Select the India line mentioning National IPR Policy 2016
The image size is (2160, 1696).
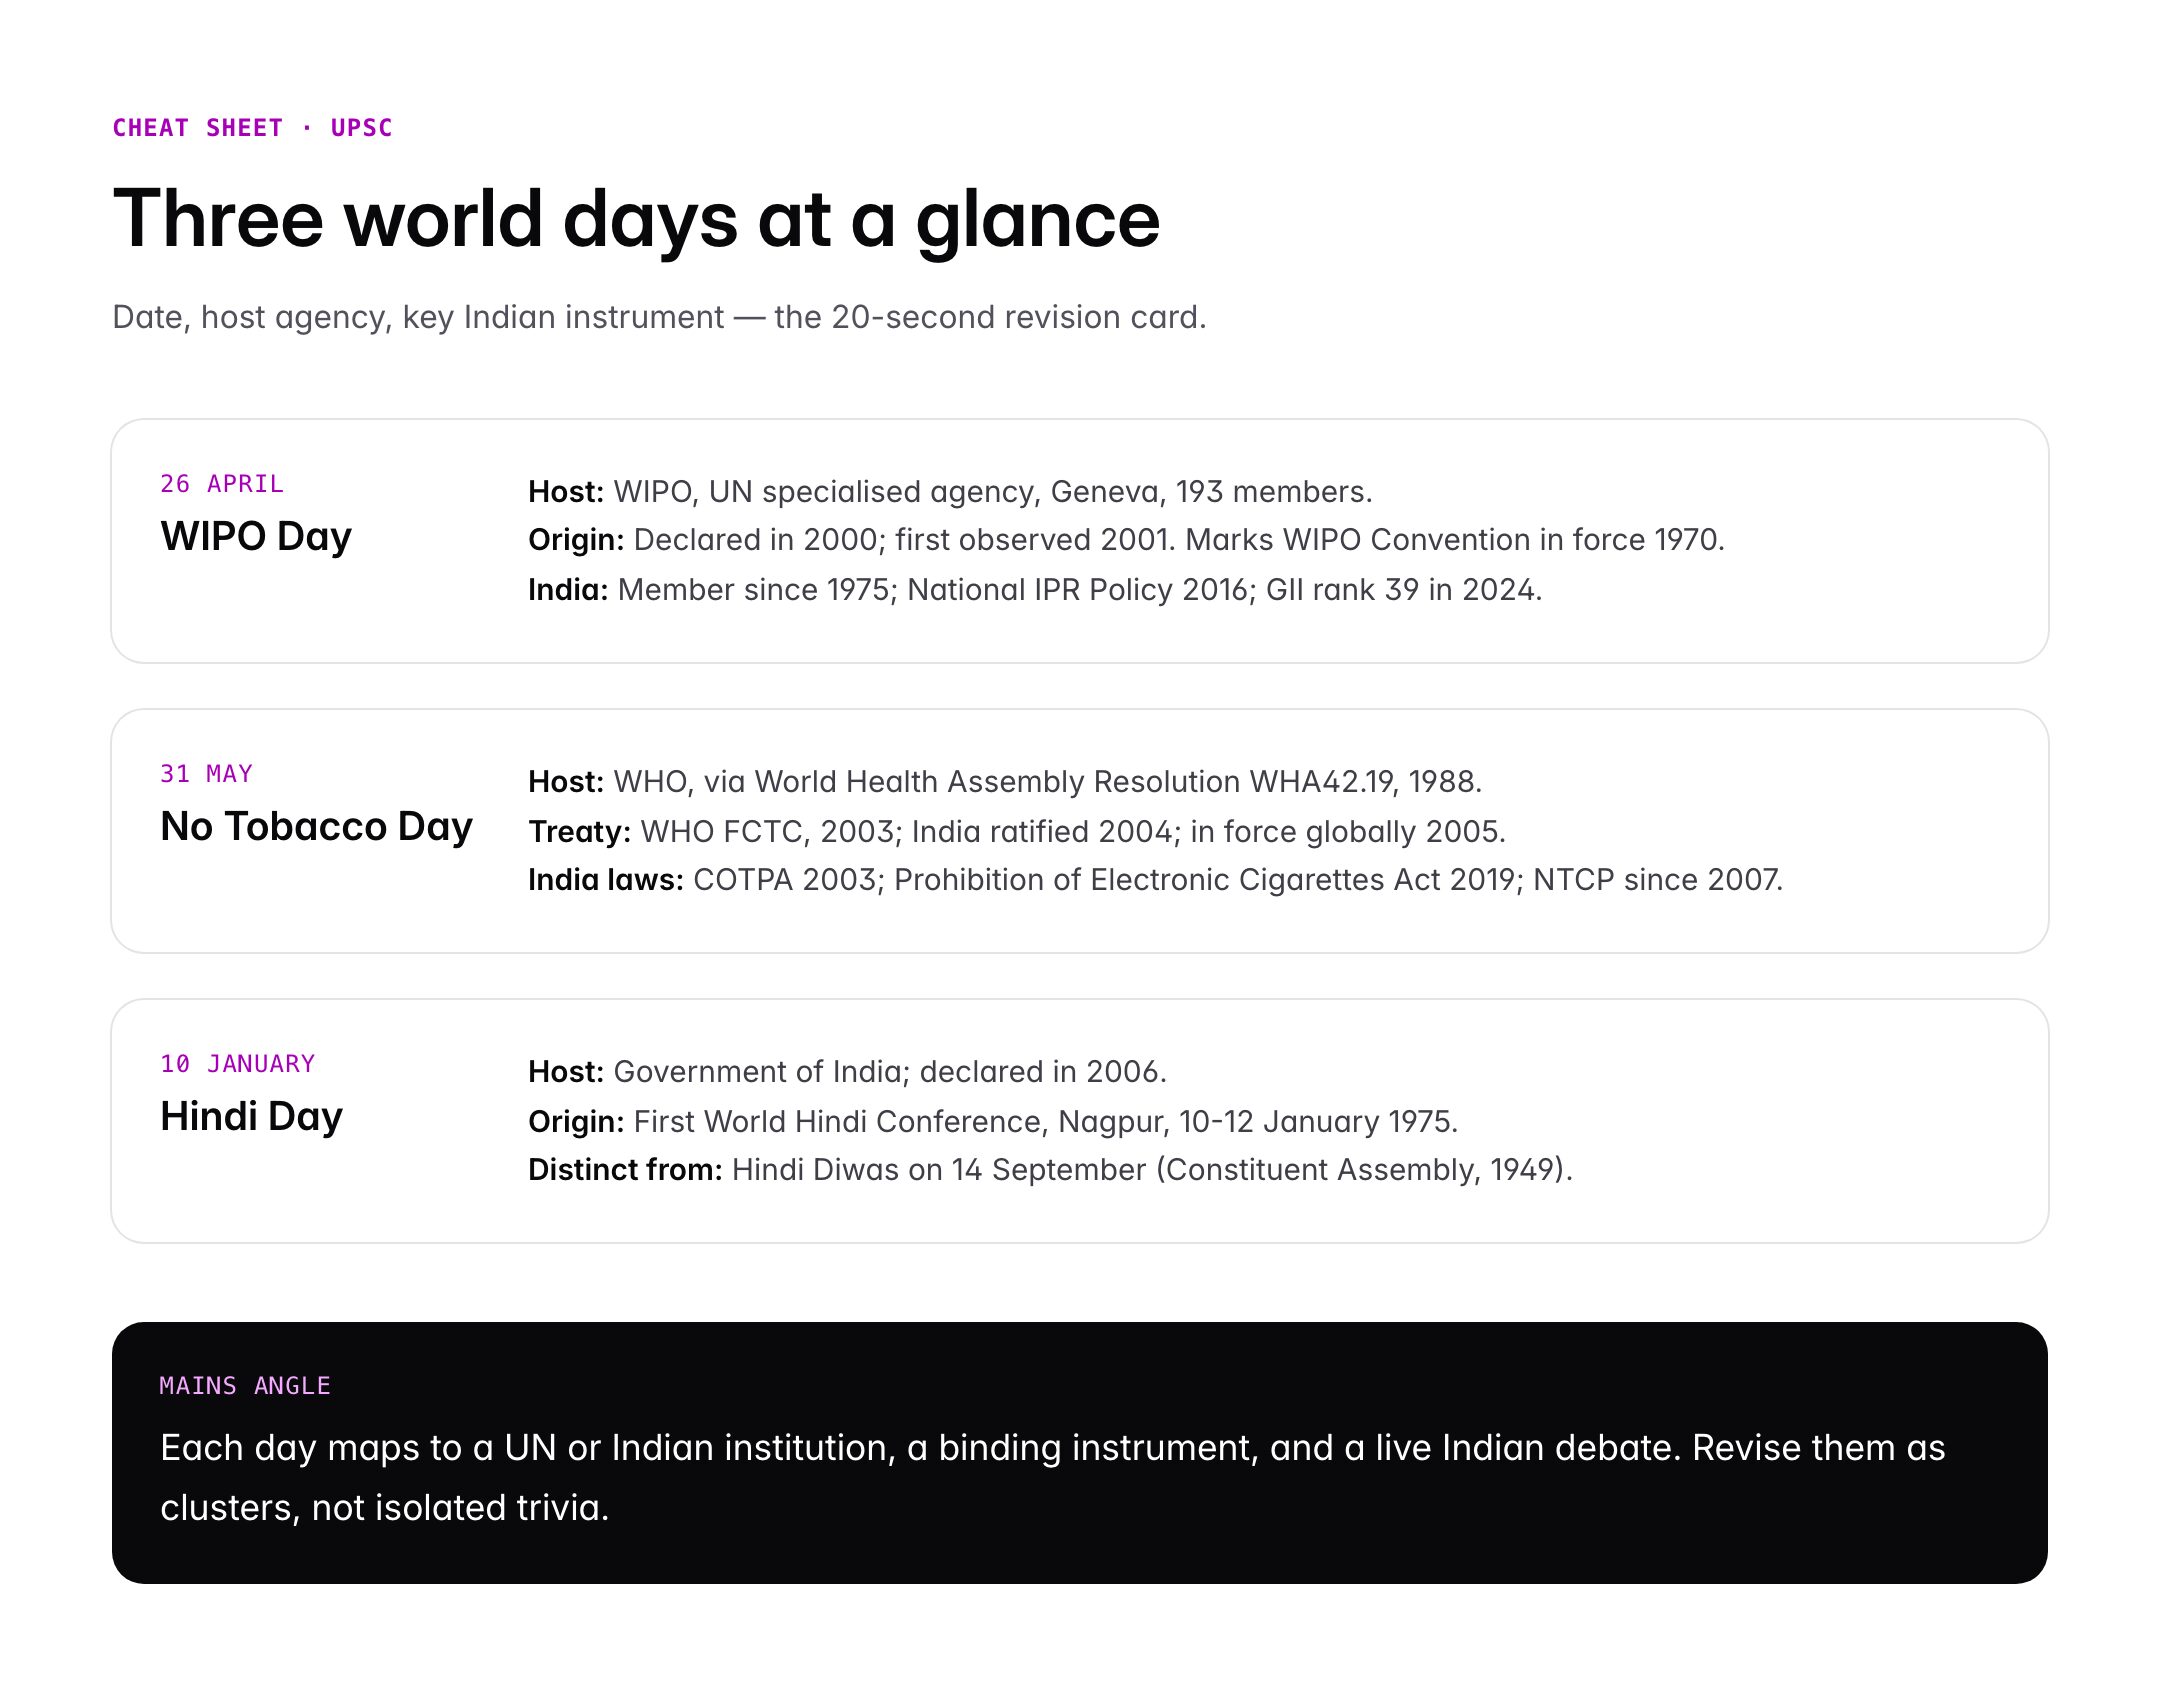(1035, 590)
